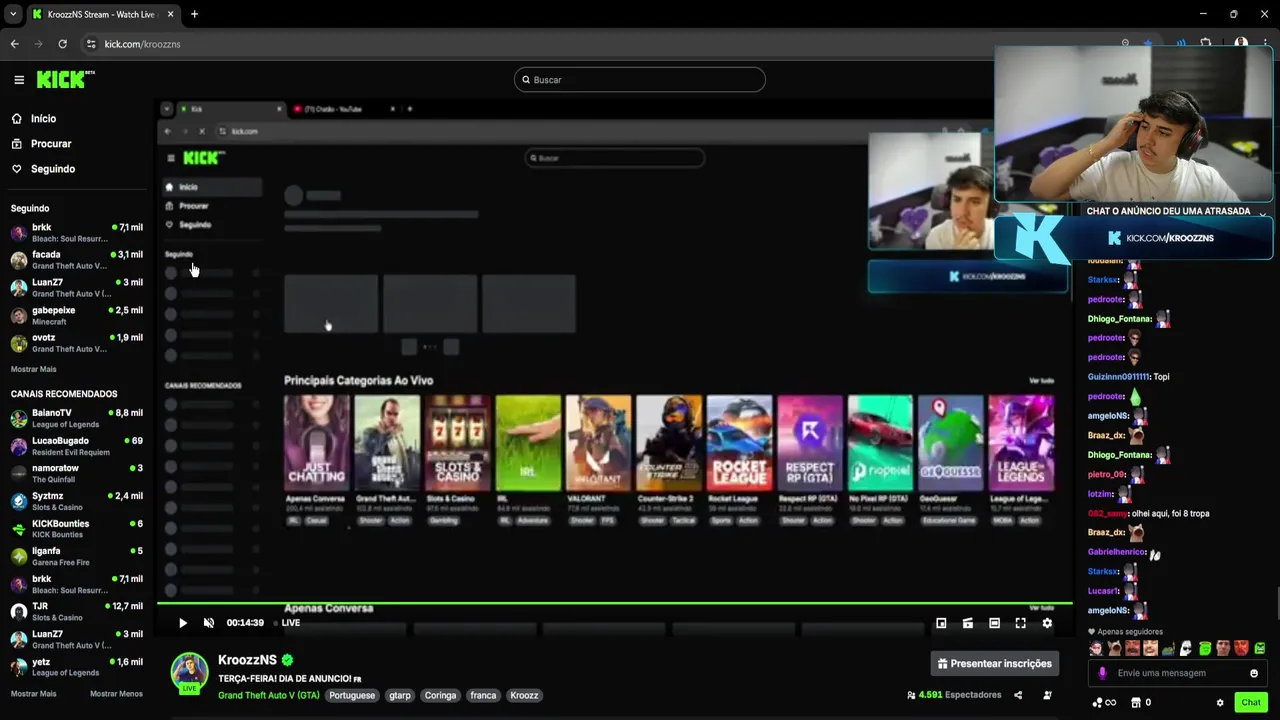Play the paused stream video

[183, 623]
